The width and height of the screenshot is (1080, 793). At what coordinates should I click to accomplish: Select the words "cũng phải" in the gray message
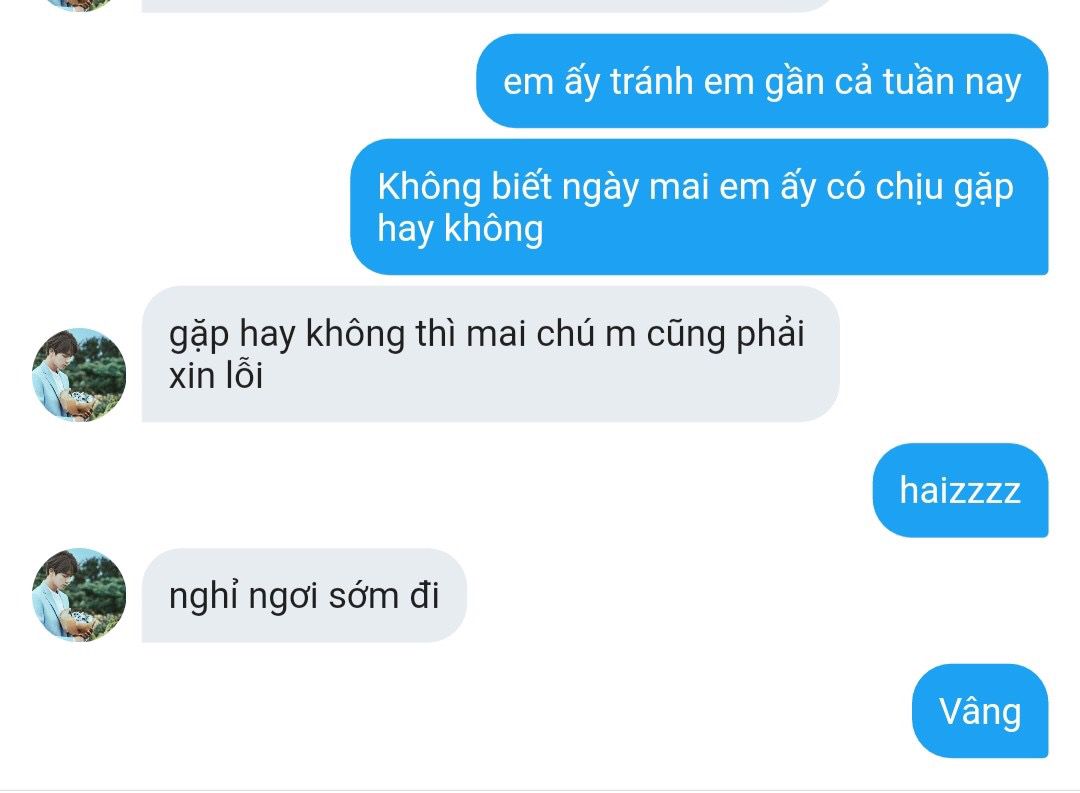[725, 334]
